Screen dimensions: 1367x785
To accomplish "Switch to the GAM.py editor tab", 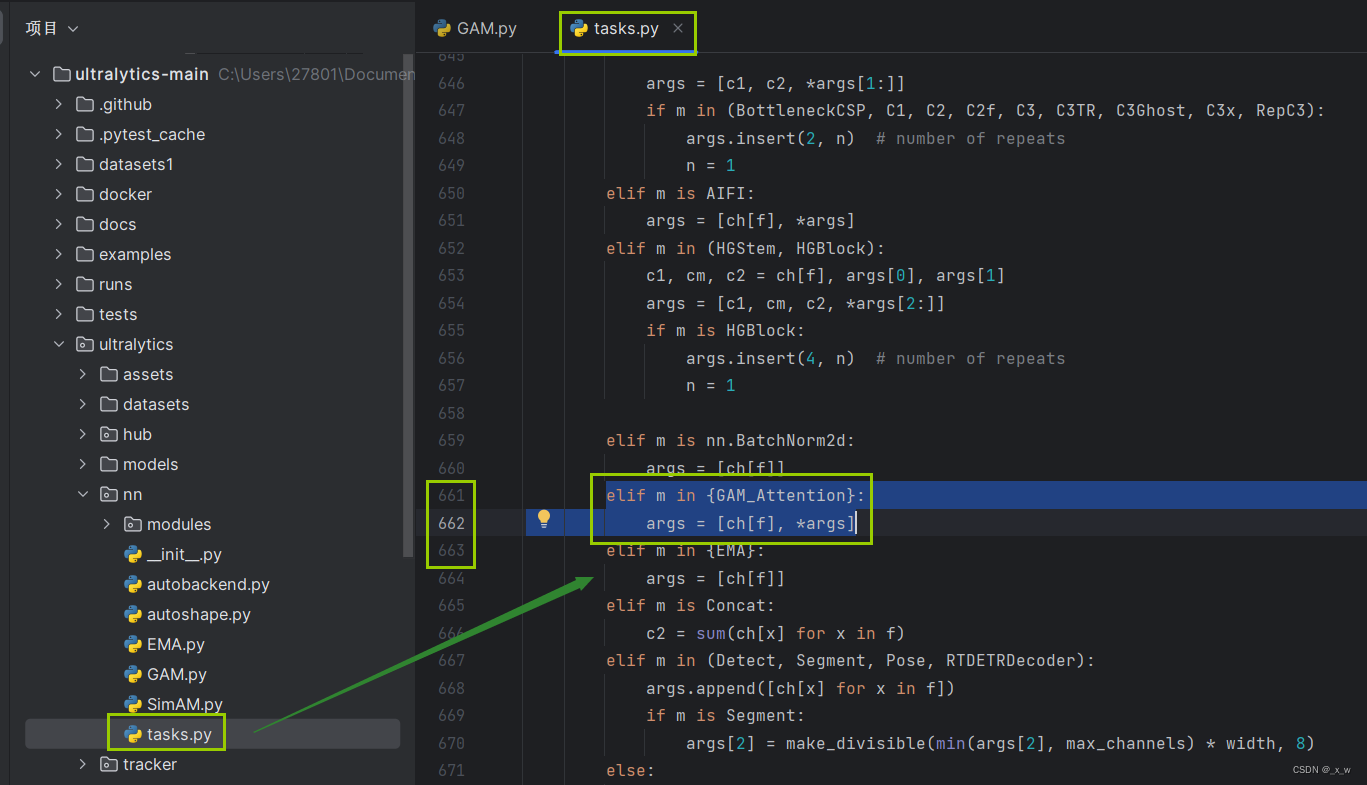I will click(475, 28).
